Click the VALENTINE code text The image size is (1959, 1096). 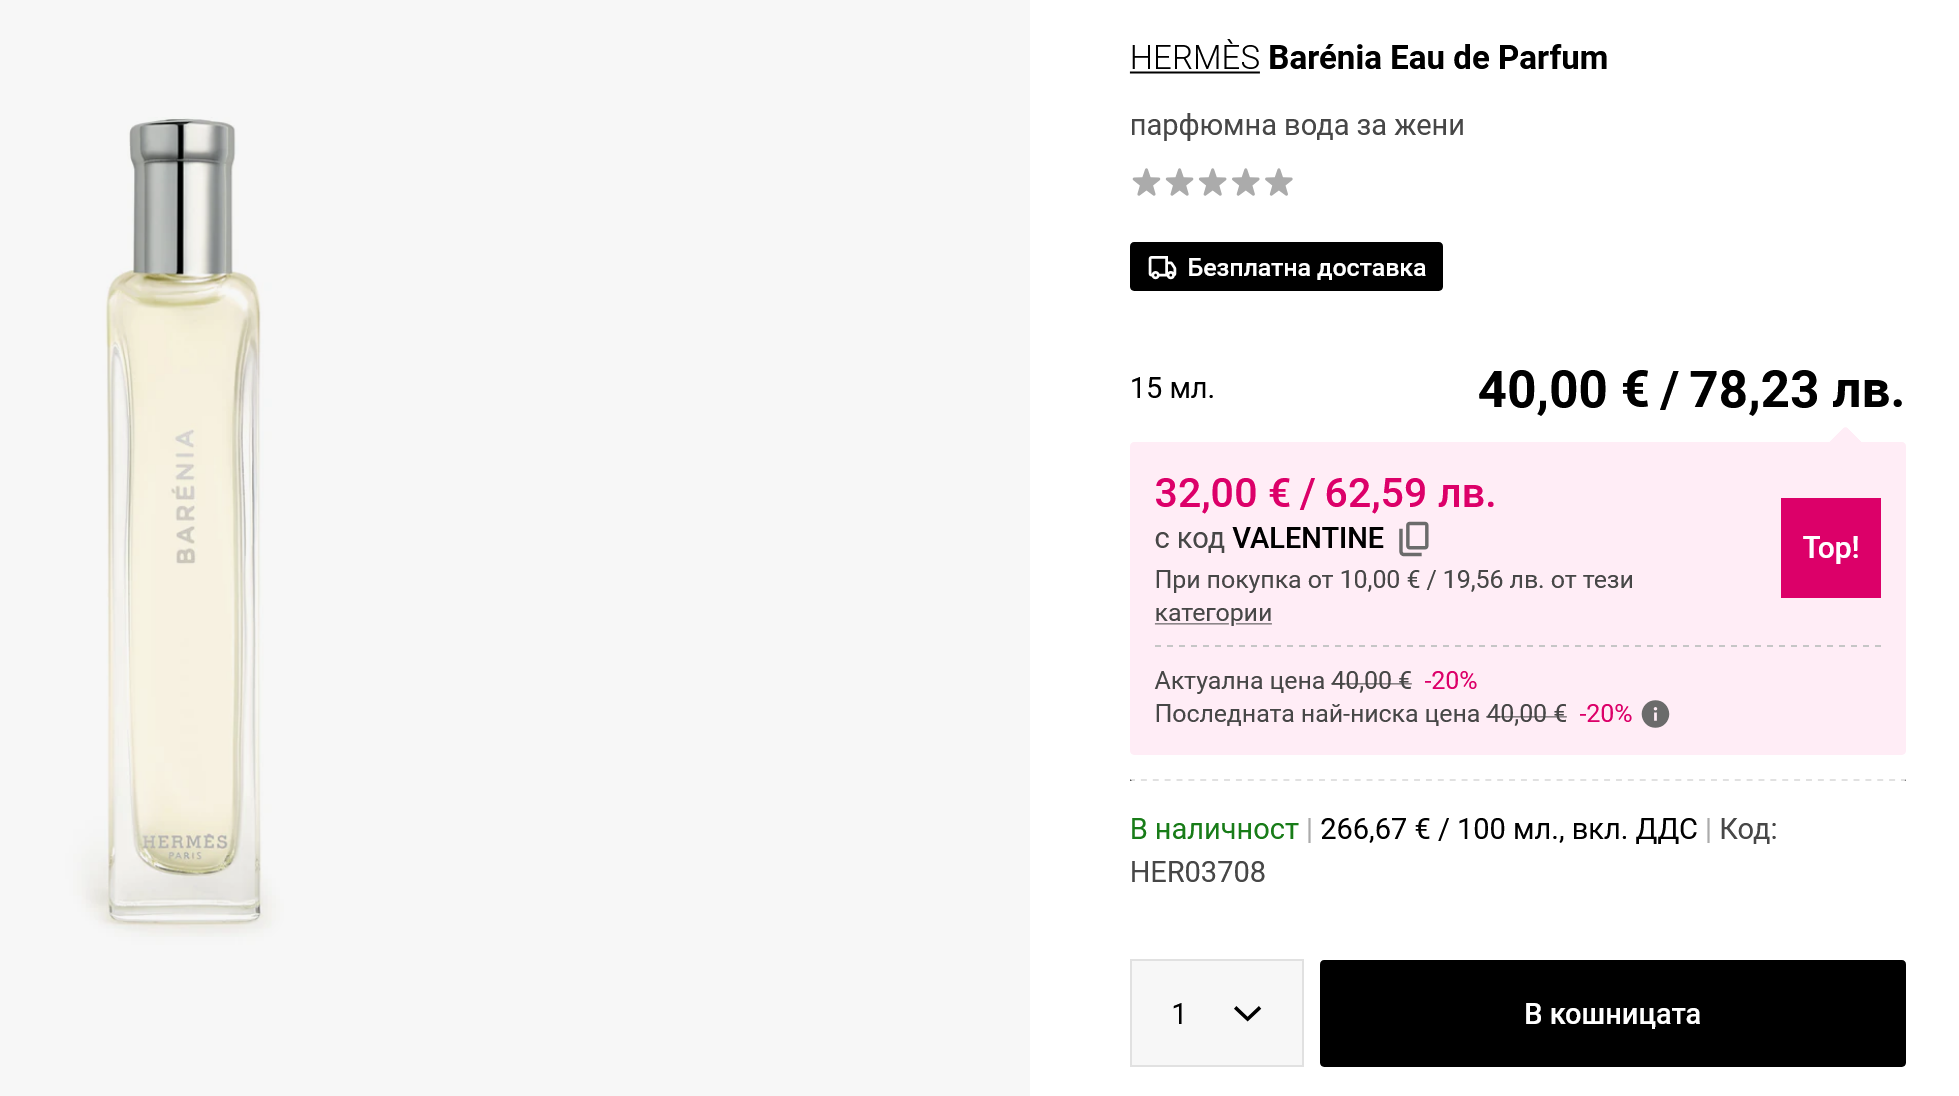coord(1307,538)
